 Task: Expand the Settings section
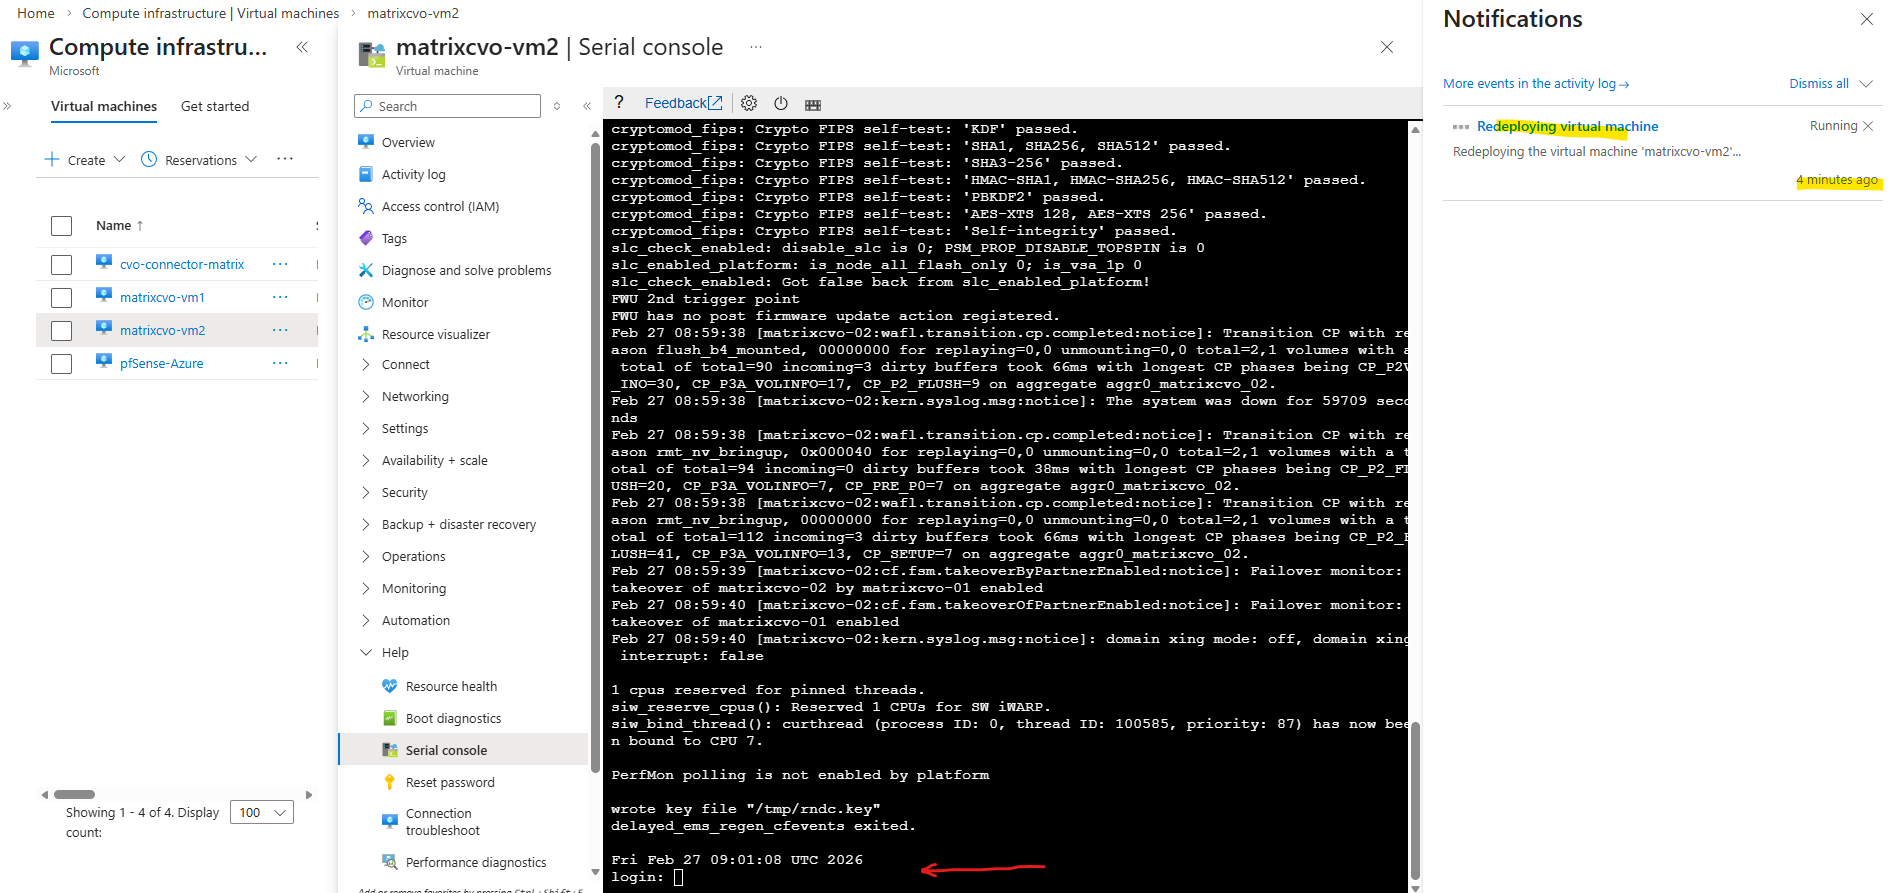366,428
